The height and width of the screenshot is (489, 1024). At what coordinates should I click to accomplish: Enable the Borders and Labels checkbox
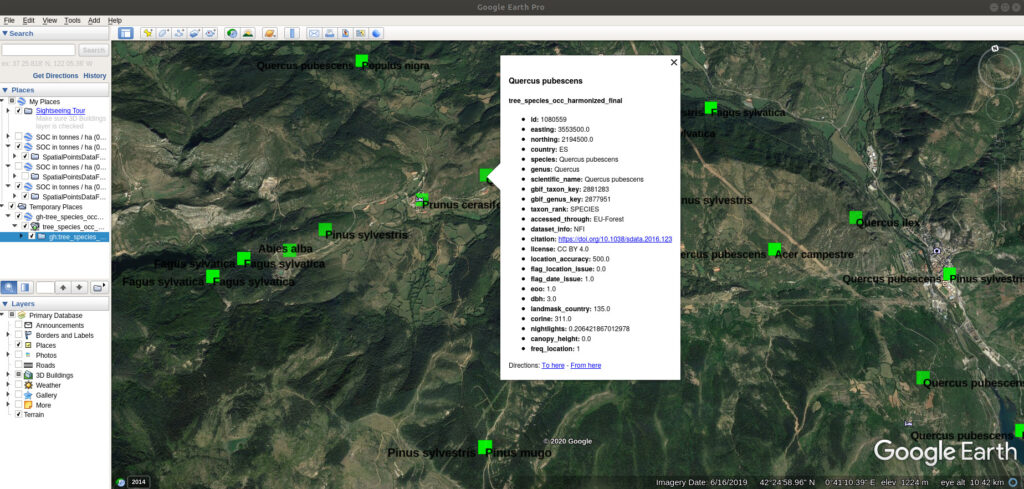pos(18,335)
